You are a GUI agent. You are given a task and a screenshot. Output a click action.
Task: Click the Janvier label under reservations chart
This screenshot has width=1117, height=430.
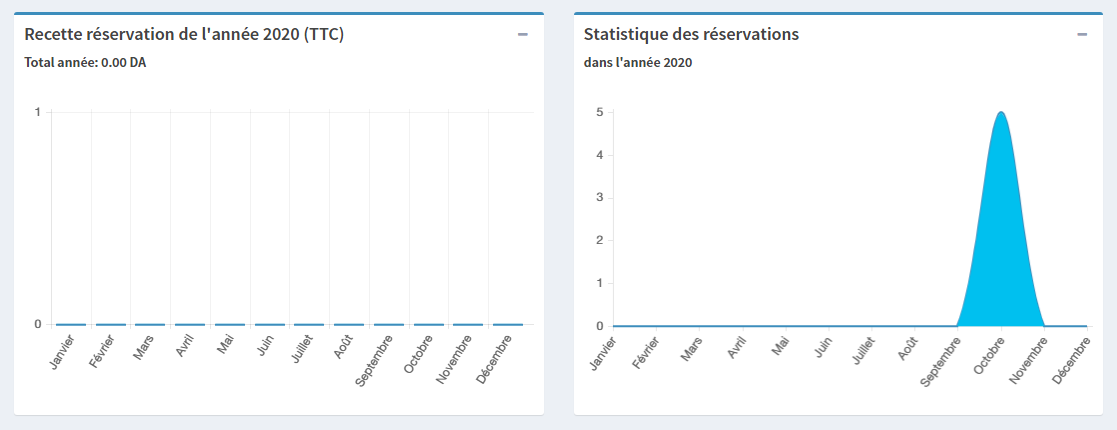click(x=604, y=353)
